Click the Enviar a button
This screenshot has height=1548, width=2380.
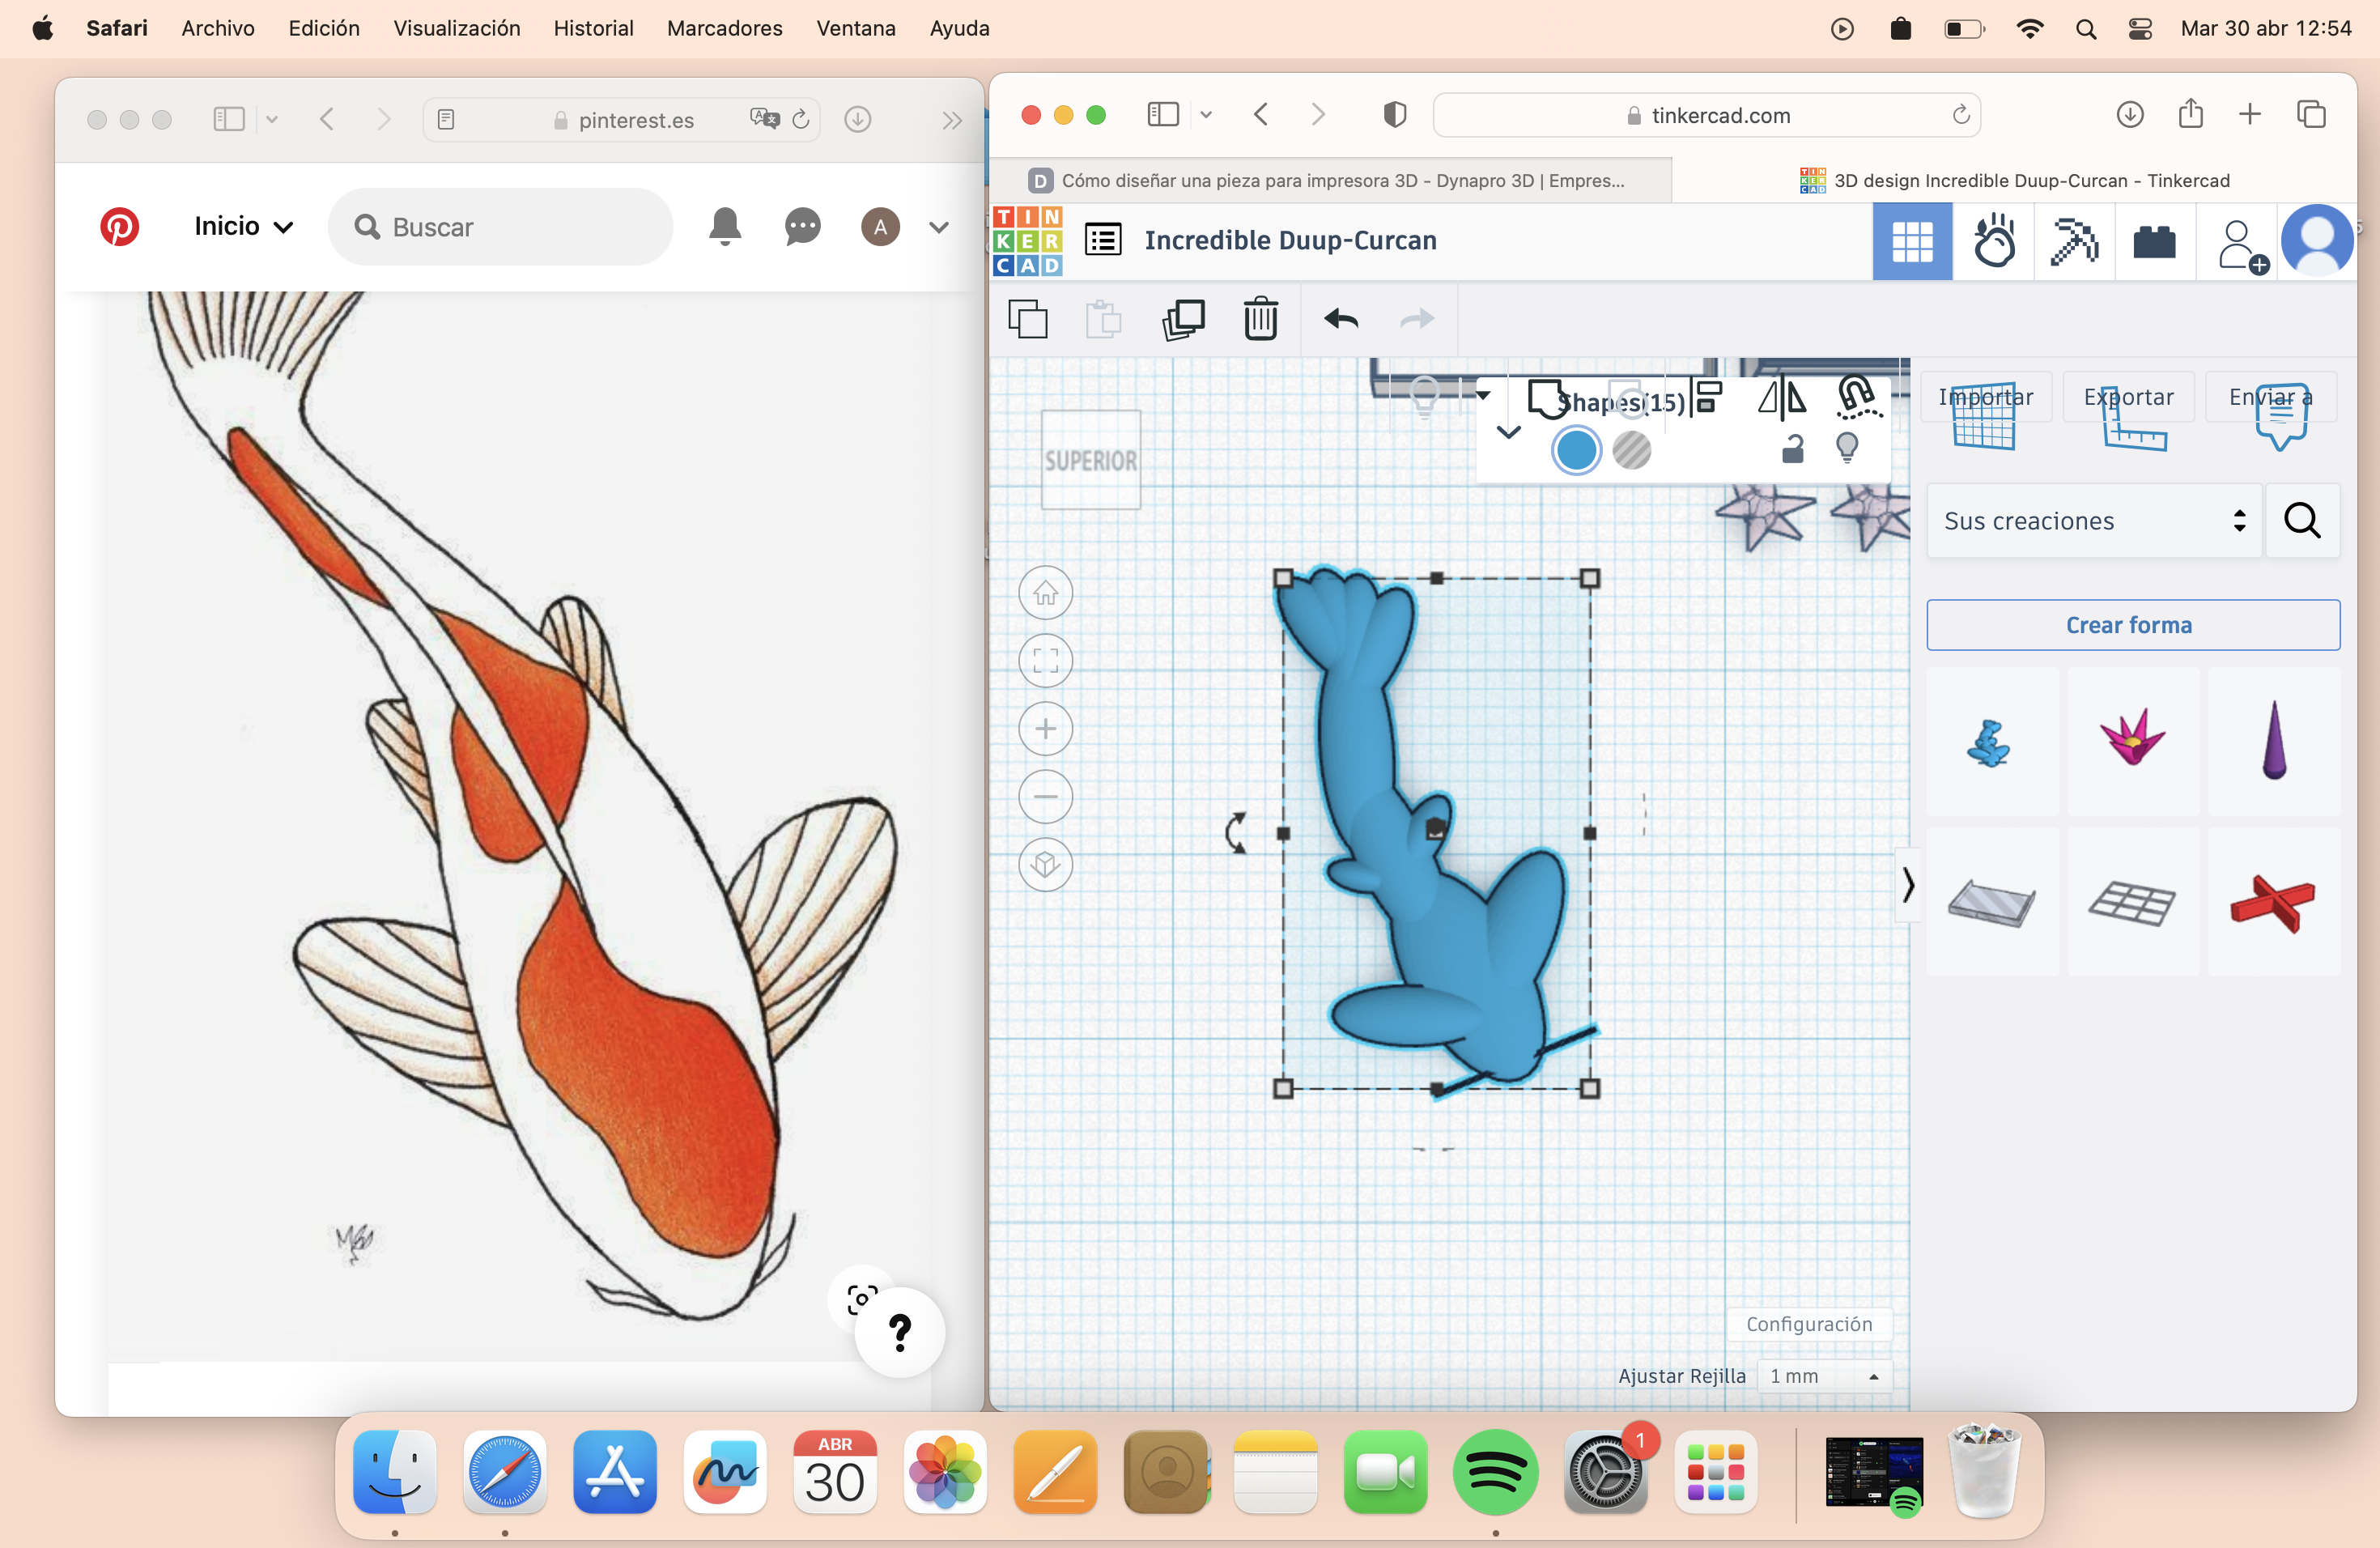click(2270, 397)
